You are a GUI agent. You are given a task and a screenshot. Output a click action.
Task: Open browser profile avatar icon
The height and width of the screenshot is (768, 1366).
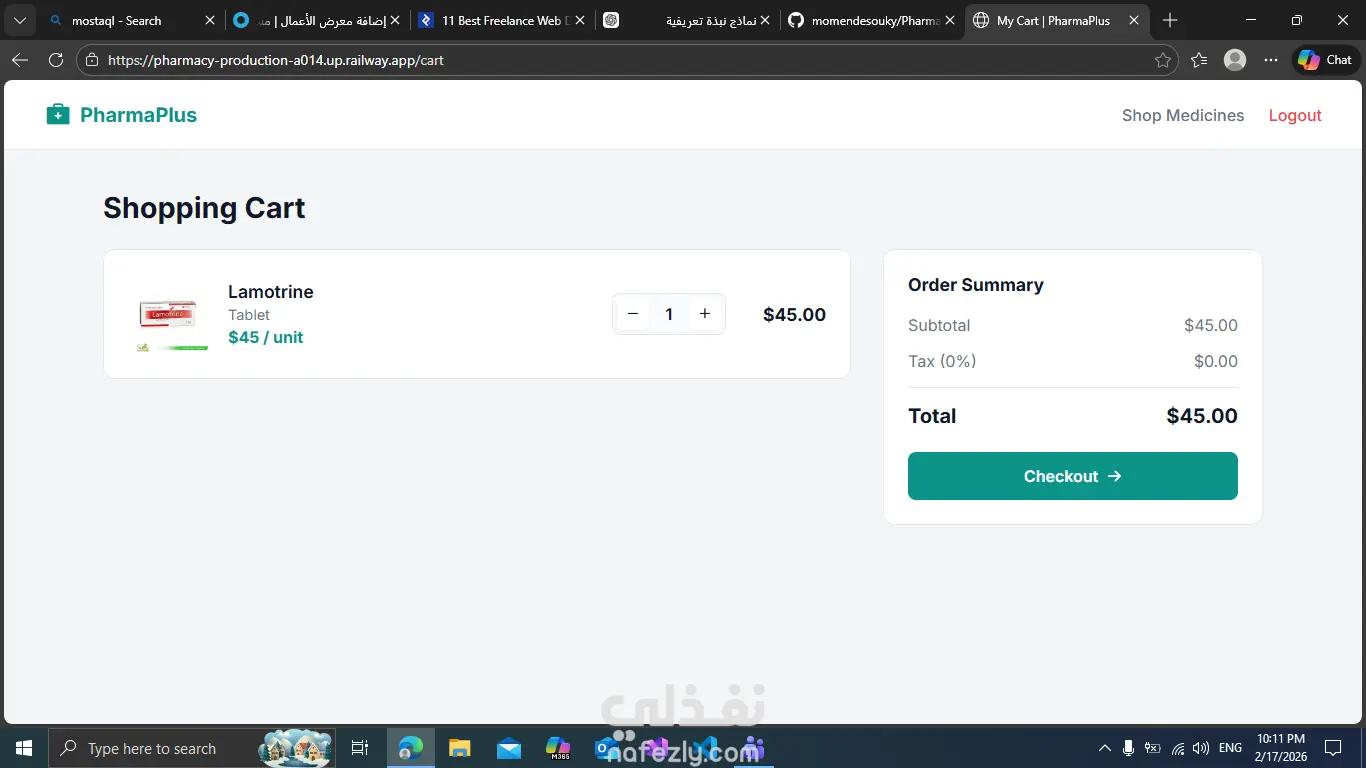pyautogui.click(x=1235, y=60)
